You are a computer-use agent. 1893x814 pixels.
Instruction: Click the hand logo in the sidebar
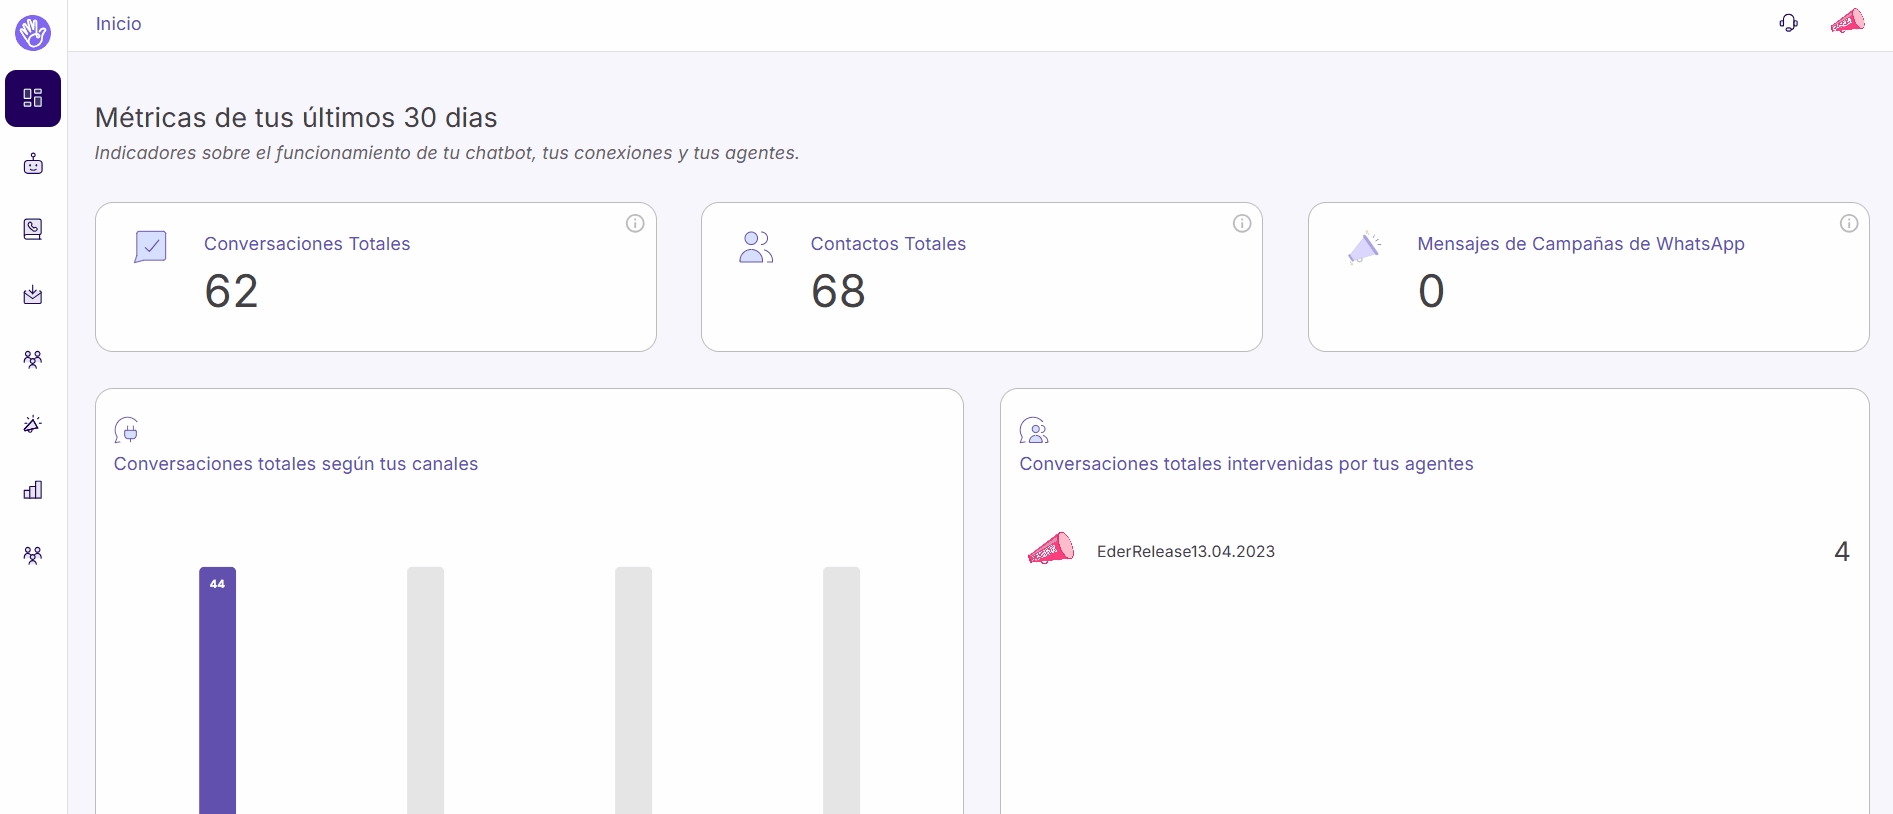pos(33,33)
